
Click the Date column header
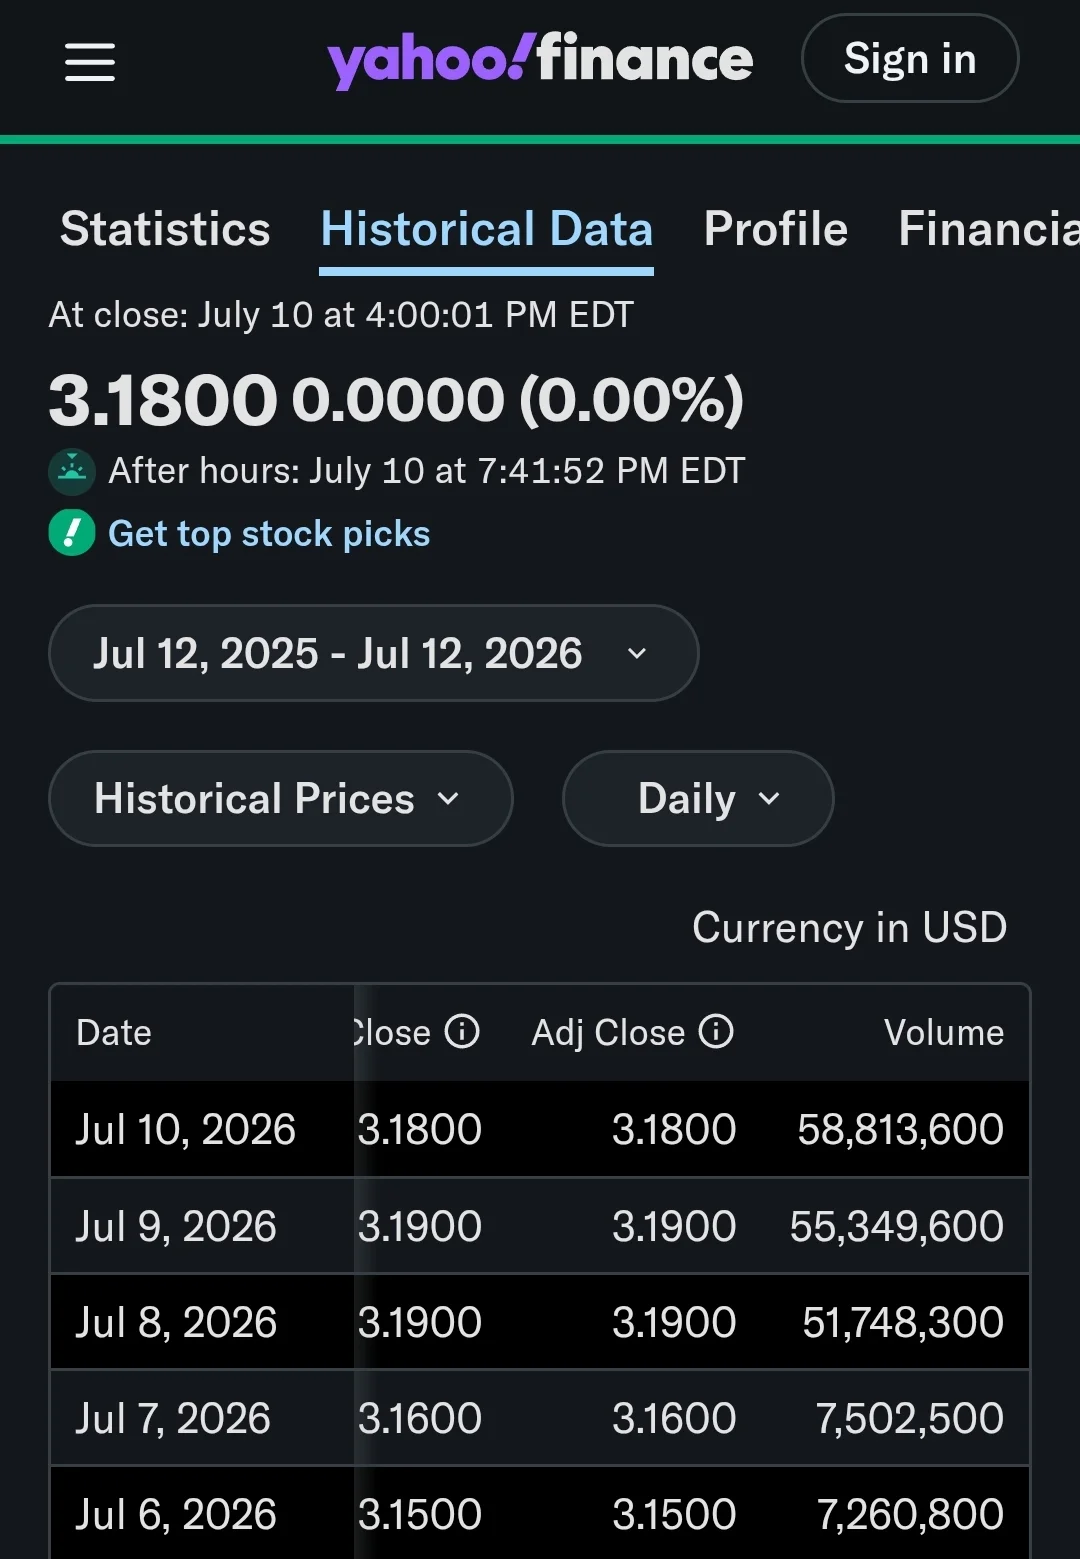click(114, 1032)
